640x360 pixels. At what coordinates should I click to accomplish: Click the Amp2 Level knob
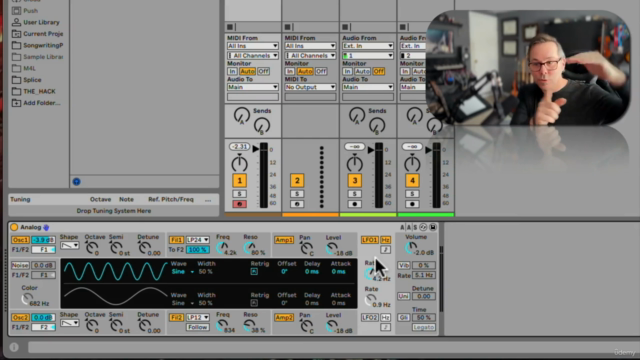tap(332, 326)
